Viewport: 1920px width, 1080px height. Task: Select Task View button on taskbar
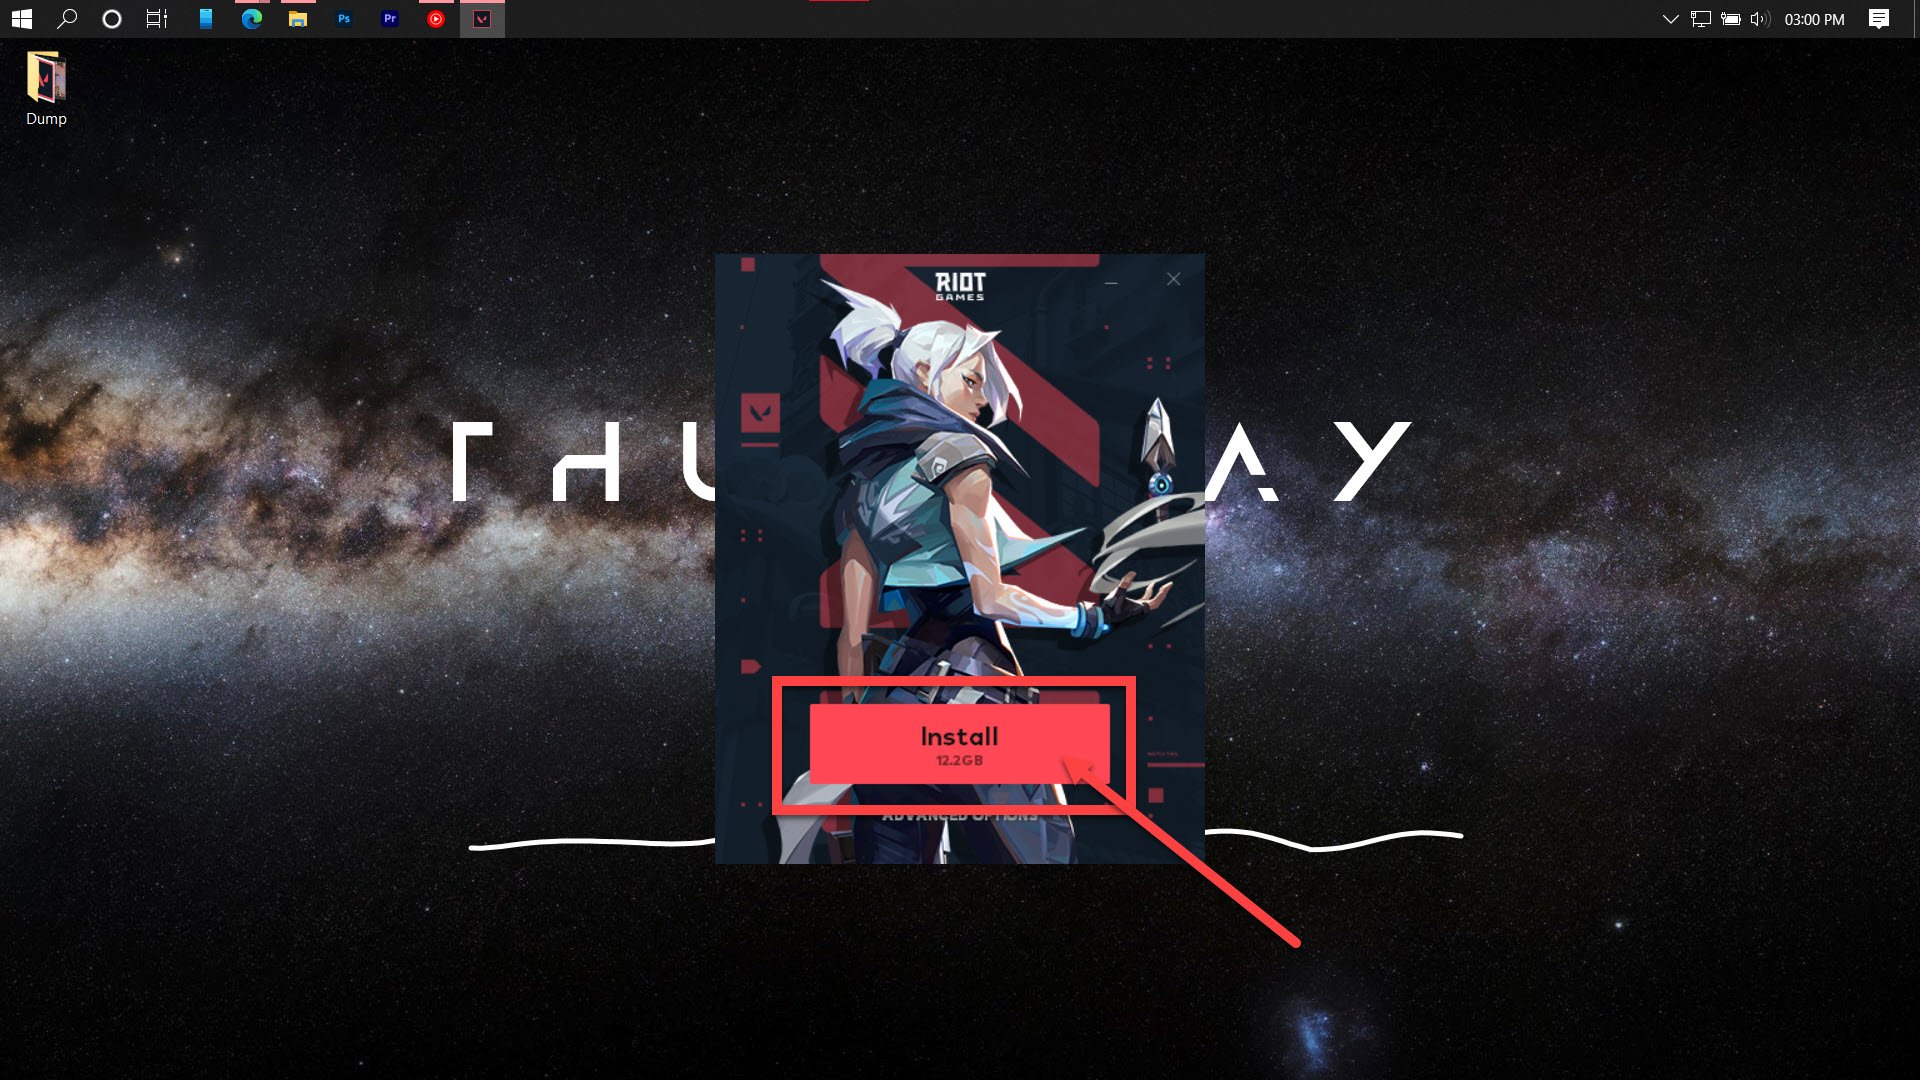156,18
